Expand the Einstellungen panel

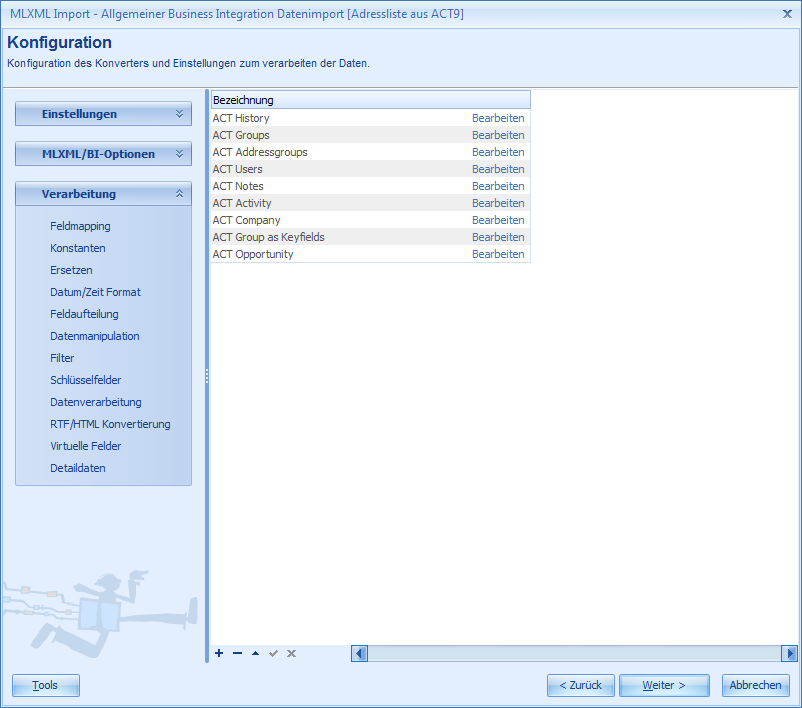tap(103, 113)
